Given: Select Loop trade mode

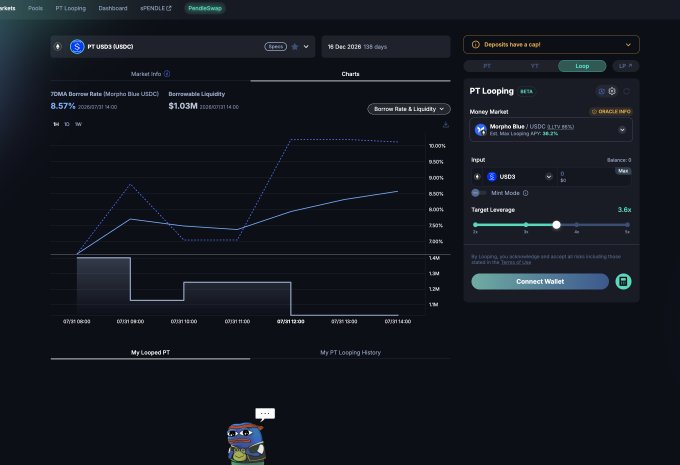Looking at the screenshot, I should click(582, 66).
